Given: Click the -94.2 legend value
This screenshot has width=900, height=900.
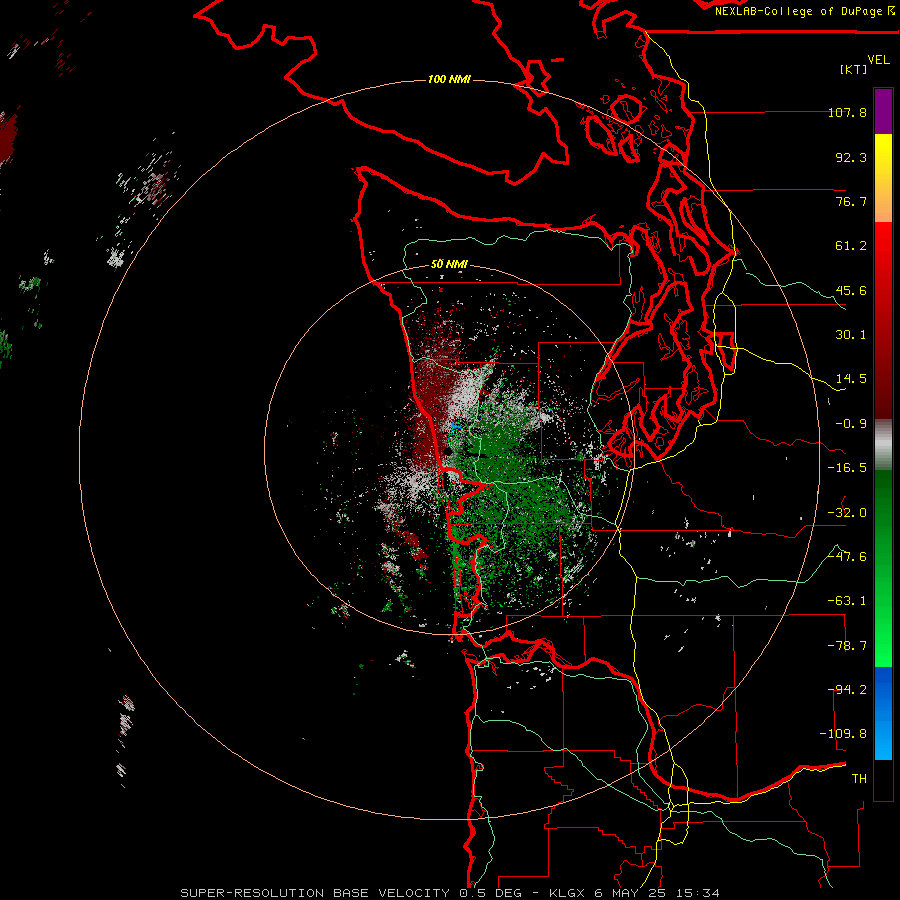Looking at the screenshot, I should (847, 690).
